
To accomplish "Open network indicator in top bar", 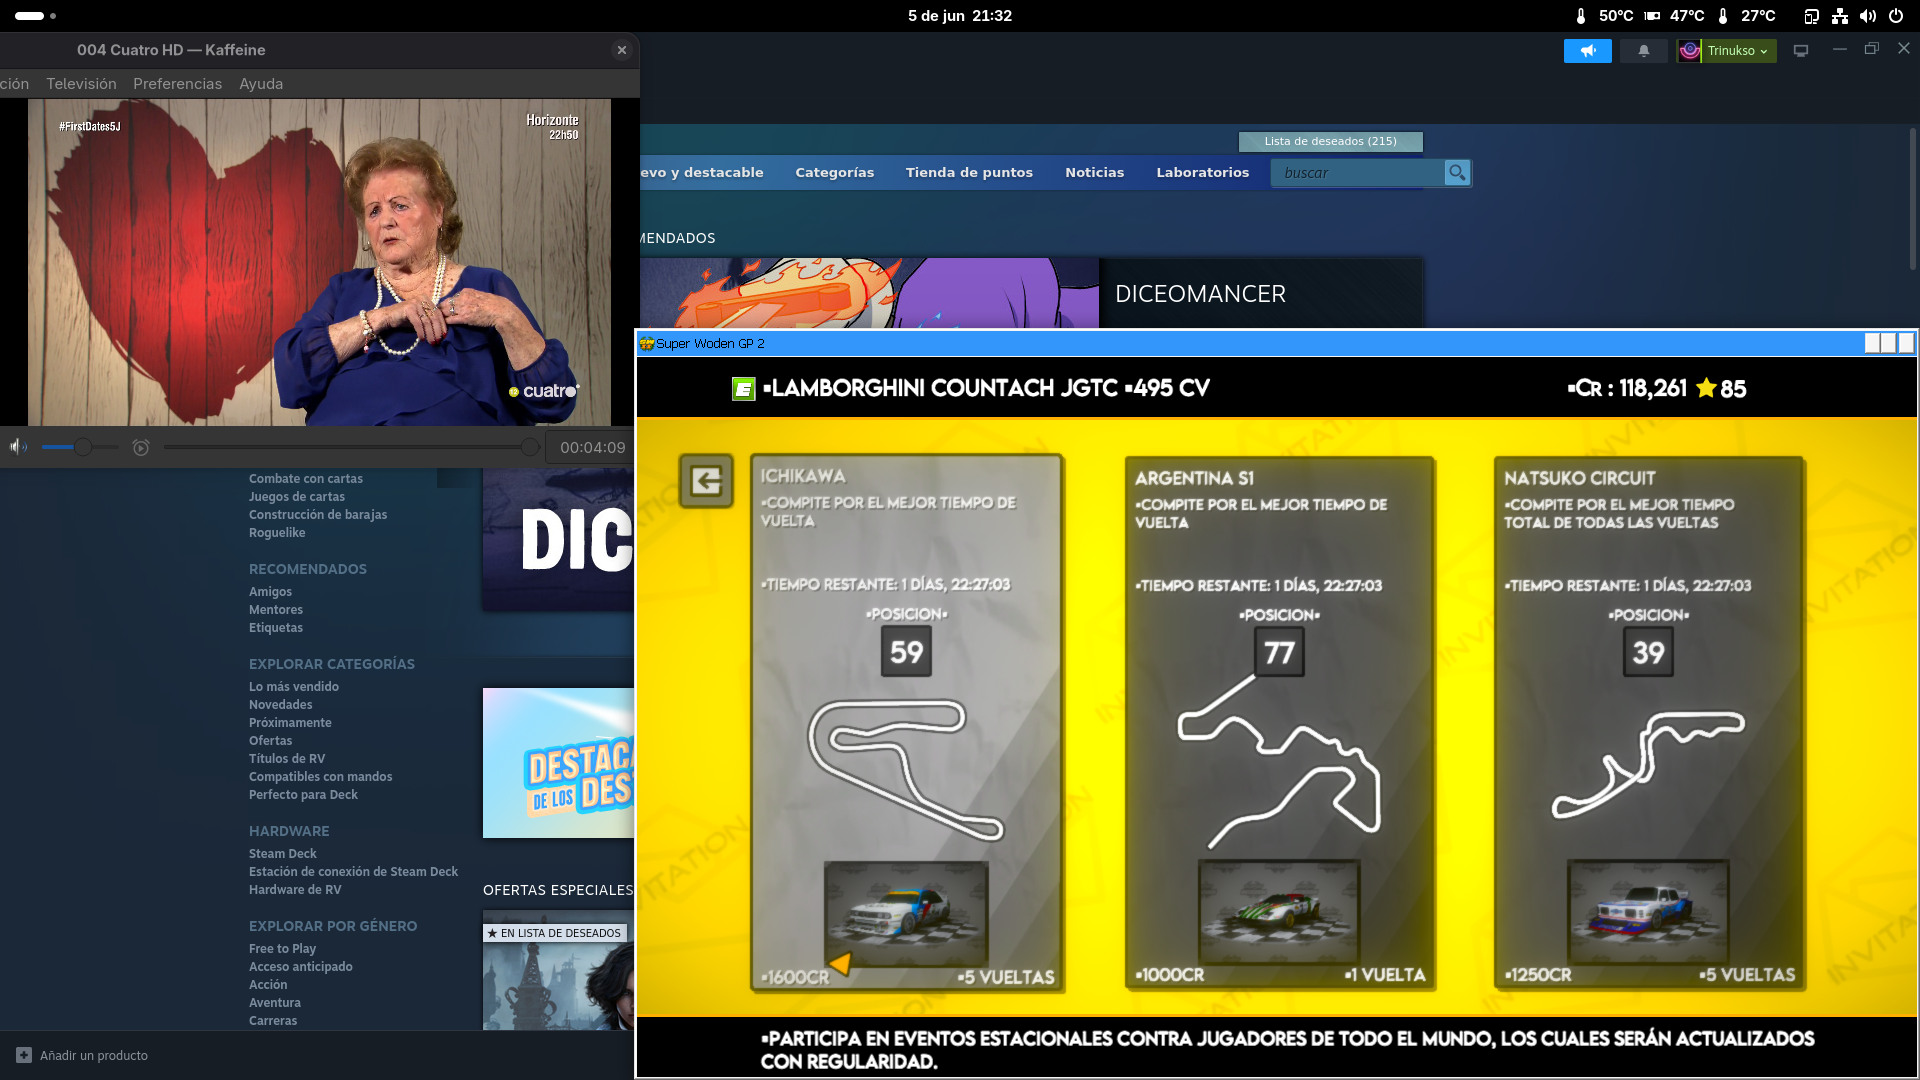I will coord(1839,16).
